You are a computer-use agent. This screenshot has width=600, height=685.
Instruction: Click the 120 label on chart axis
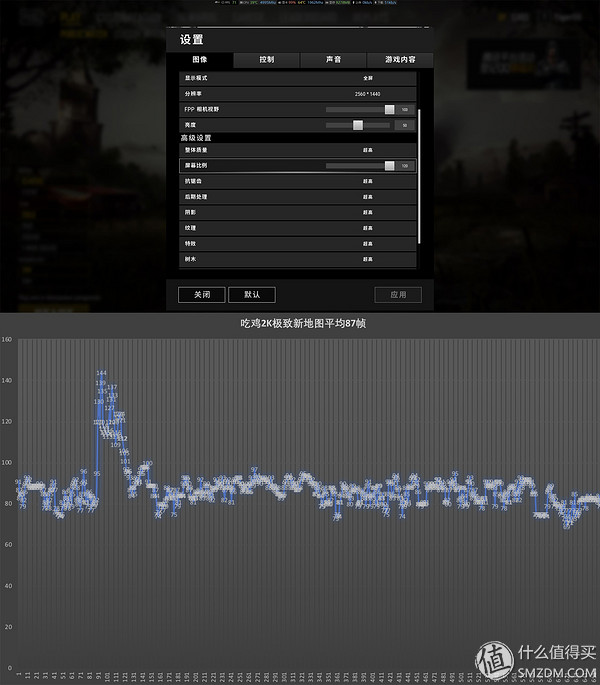[7, 422]
